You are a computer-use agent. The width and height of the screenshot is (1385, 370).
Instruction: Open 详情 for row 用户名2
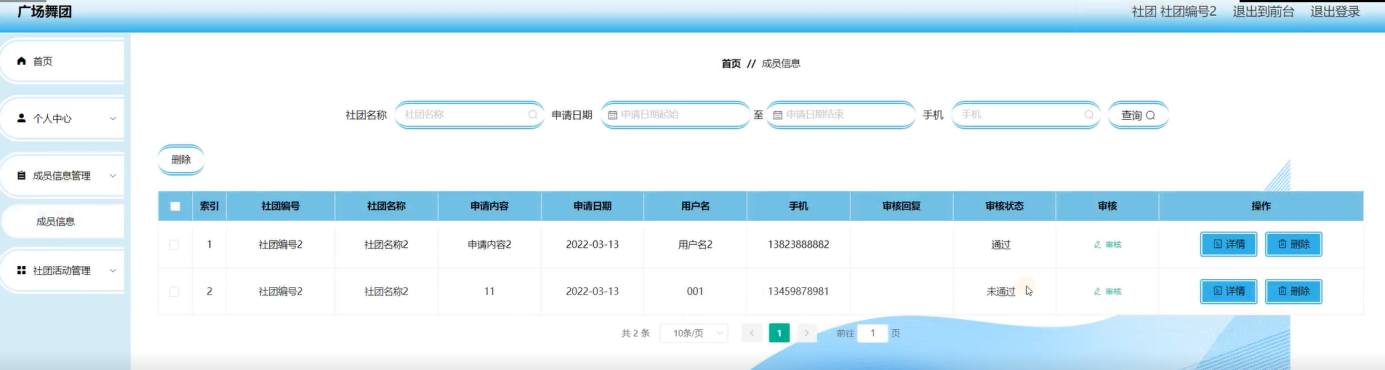click(x=1228, y=245)
